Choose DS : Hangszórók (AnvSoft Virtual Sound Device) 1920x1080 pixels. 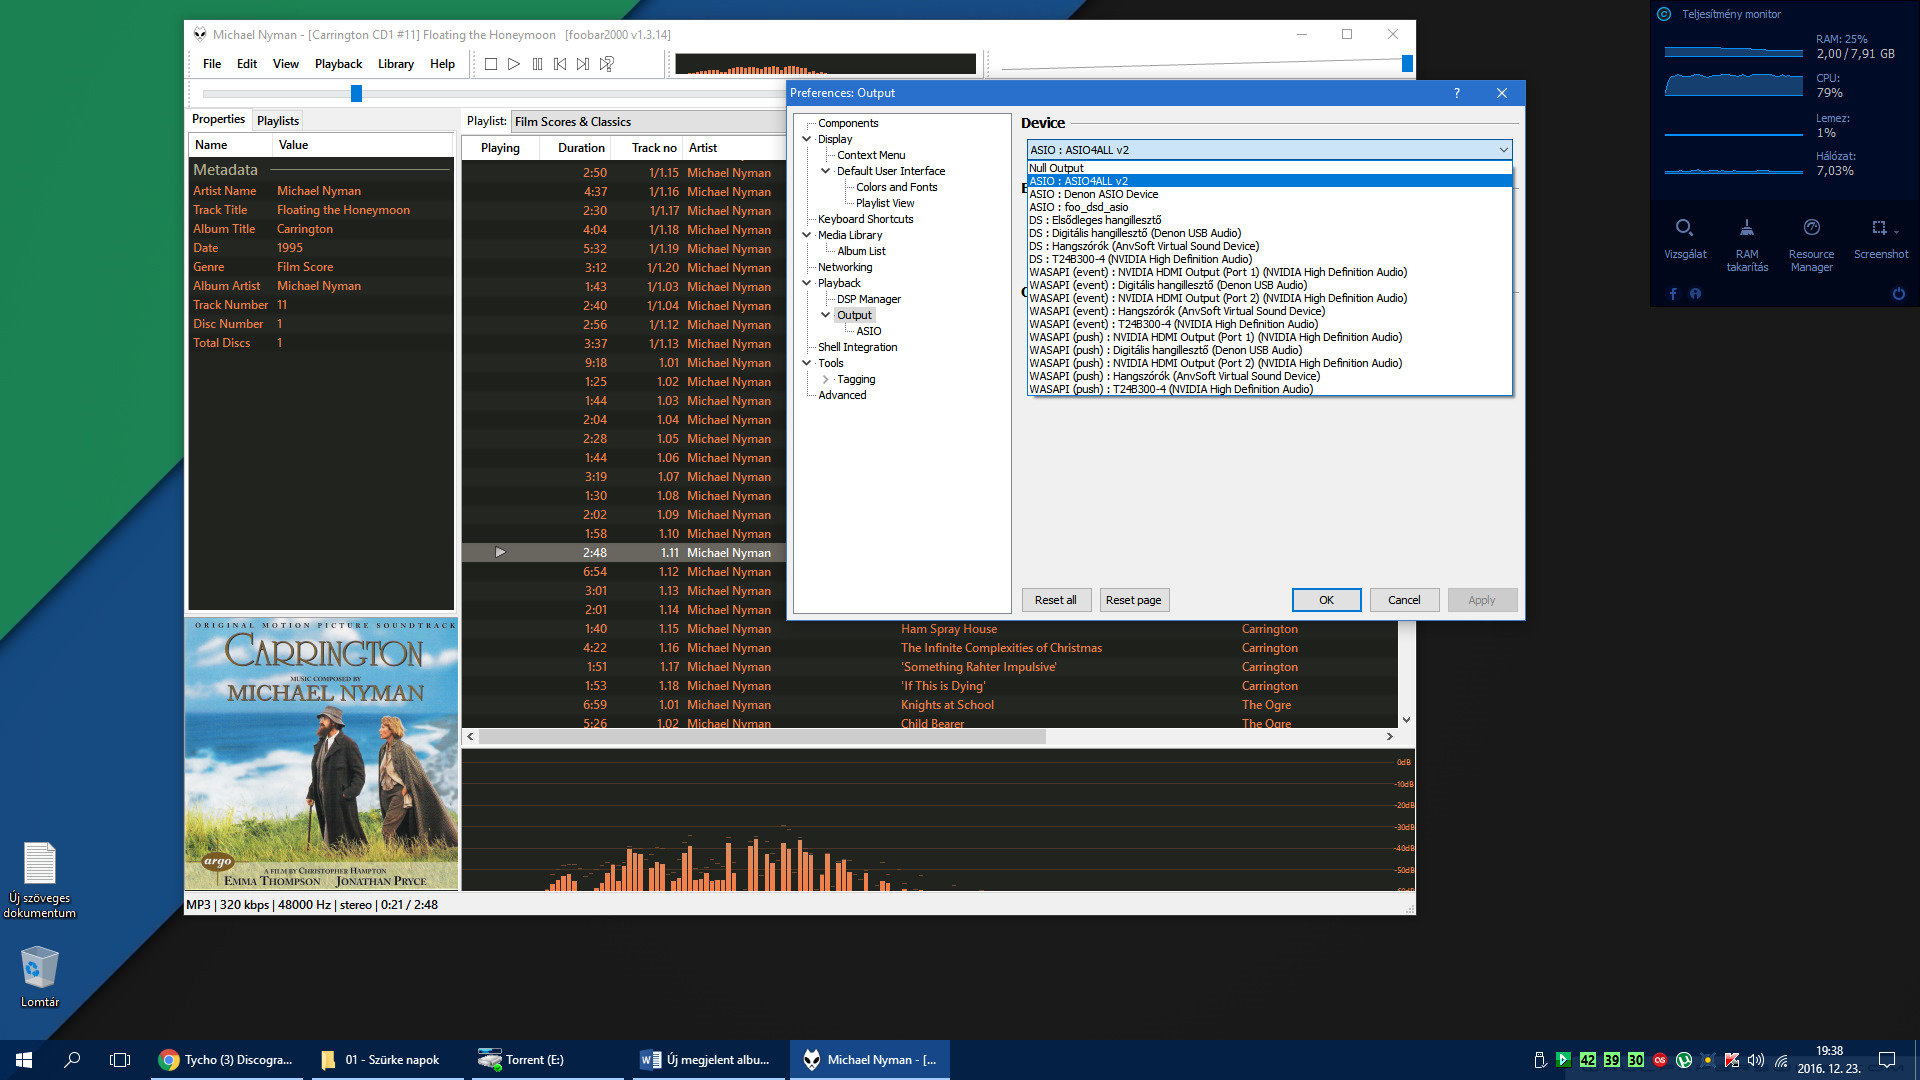(1269, 246)
